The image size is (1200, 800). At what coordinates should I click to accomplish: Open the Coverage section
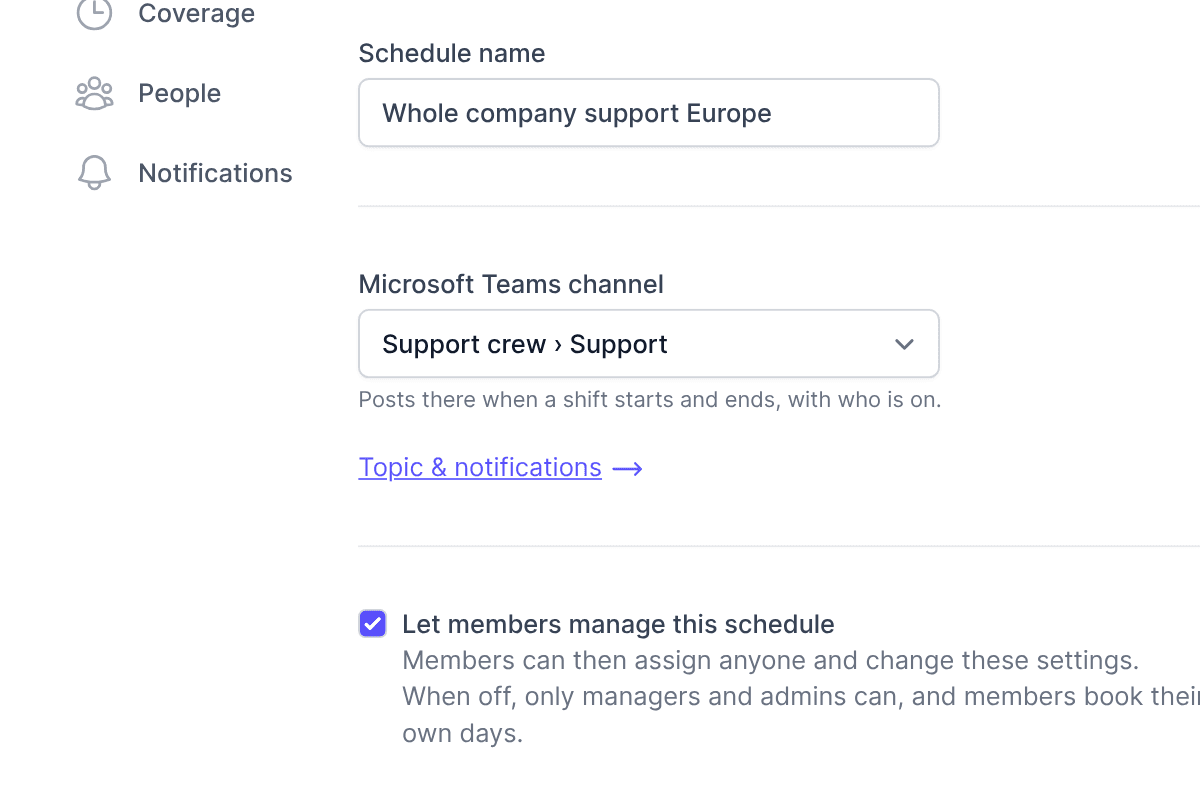click(x=196, y=13)
